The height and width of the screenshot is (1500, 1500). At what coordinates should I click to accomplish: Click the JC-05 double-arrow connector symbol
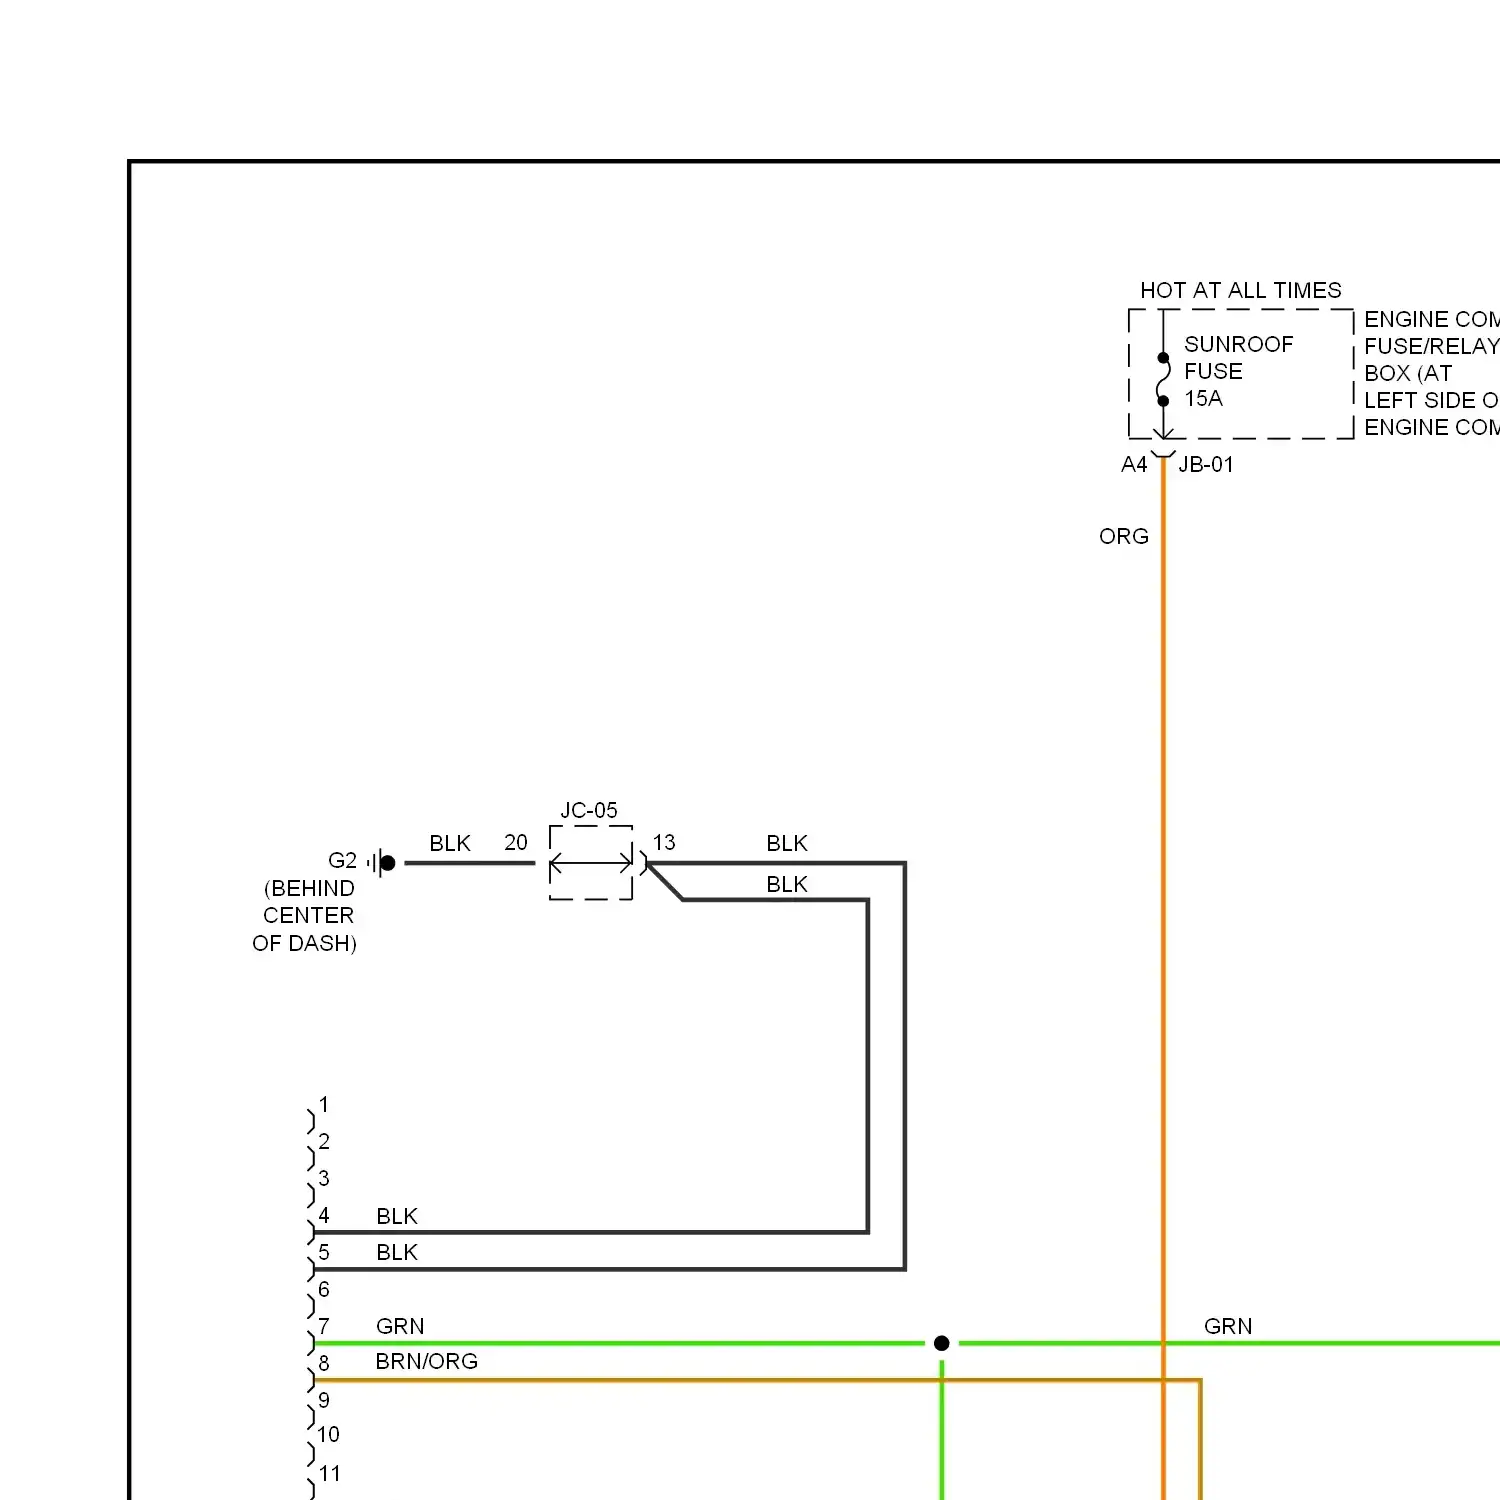(591, 863)
